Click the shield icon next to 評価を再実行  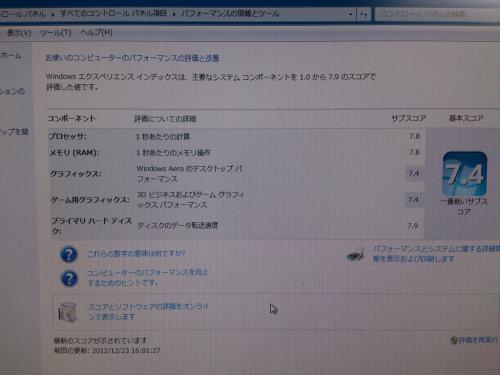454,340
